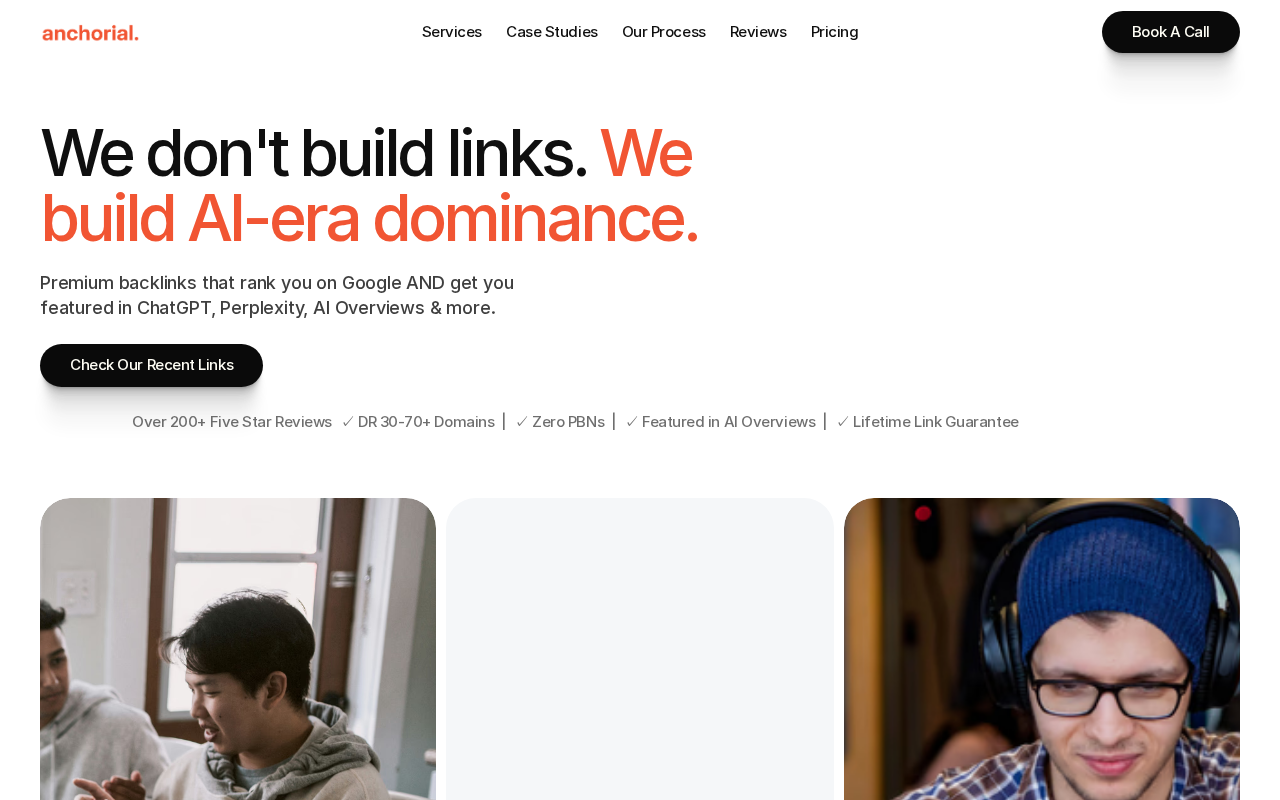Screen dimensions: 1280x800
Task: Click the anchorial logo
Action: (90, 33)
